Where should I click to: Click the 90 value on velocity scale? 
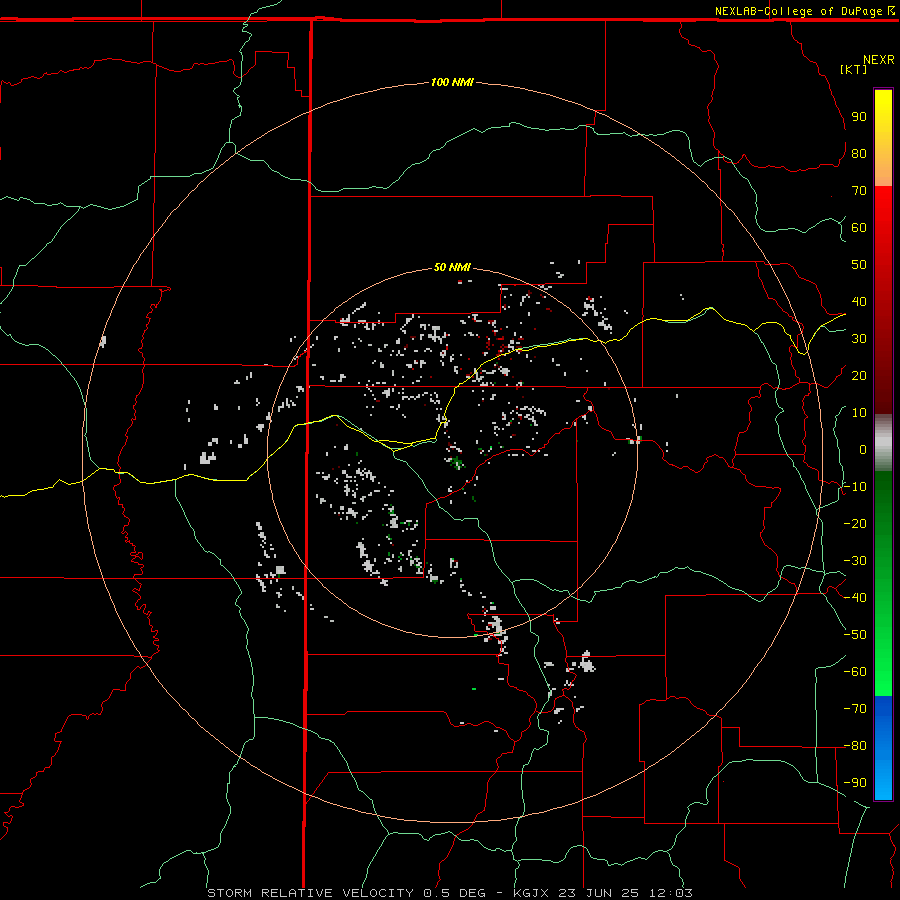point(859,117)
